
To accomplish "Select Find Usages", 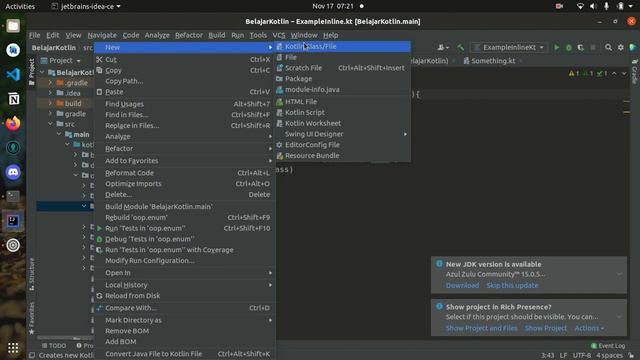I will click(184, 104).
